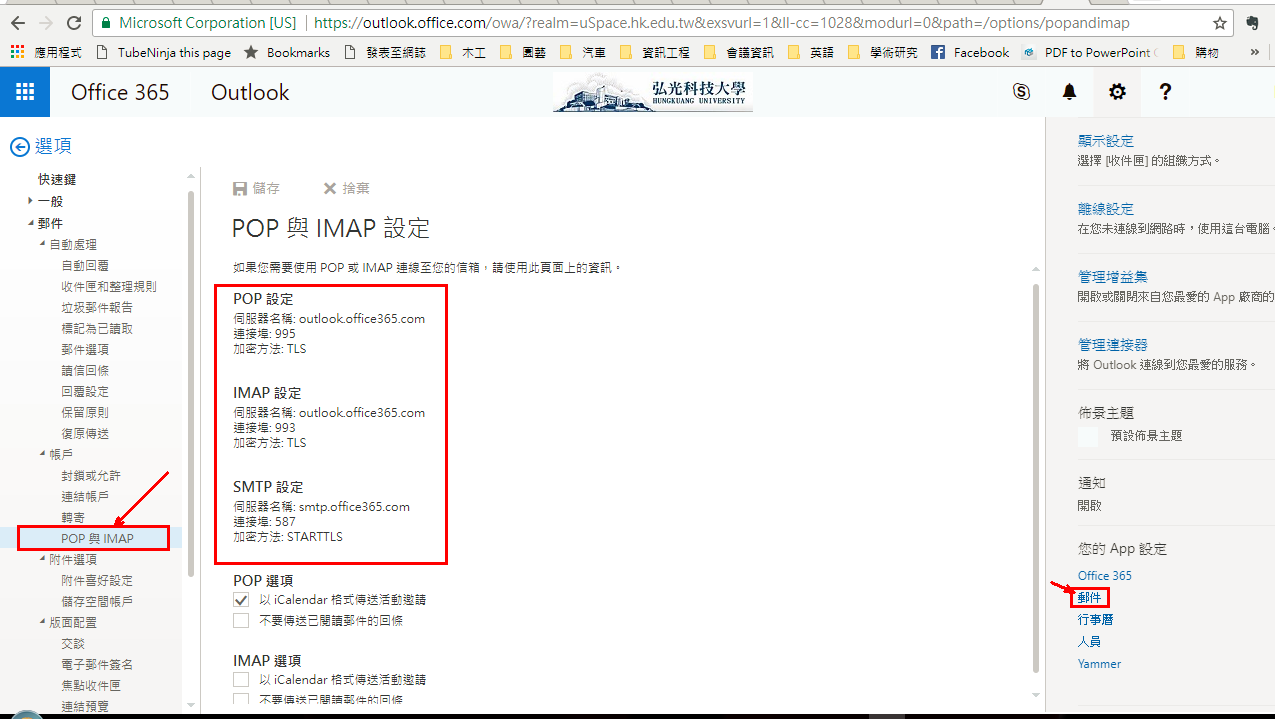The image size is (1275, 719).
Task: Open the TubeNinja this page bookmark
Action: (163, 52)
